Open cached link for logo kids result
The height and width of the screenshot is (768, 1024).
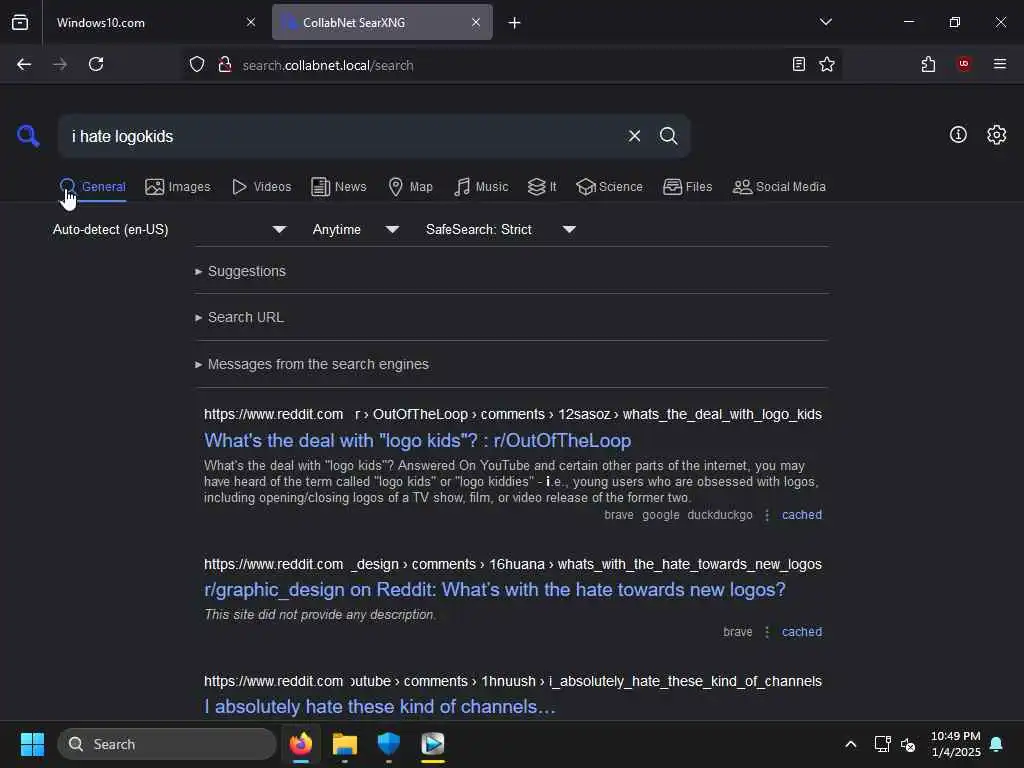tap(801, 515)
